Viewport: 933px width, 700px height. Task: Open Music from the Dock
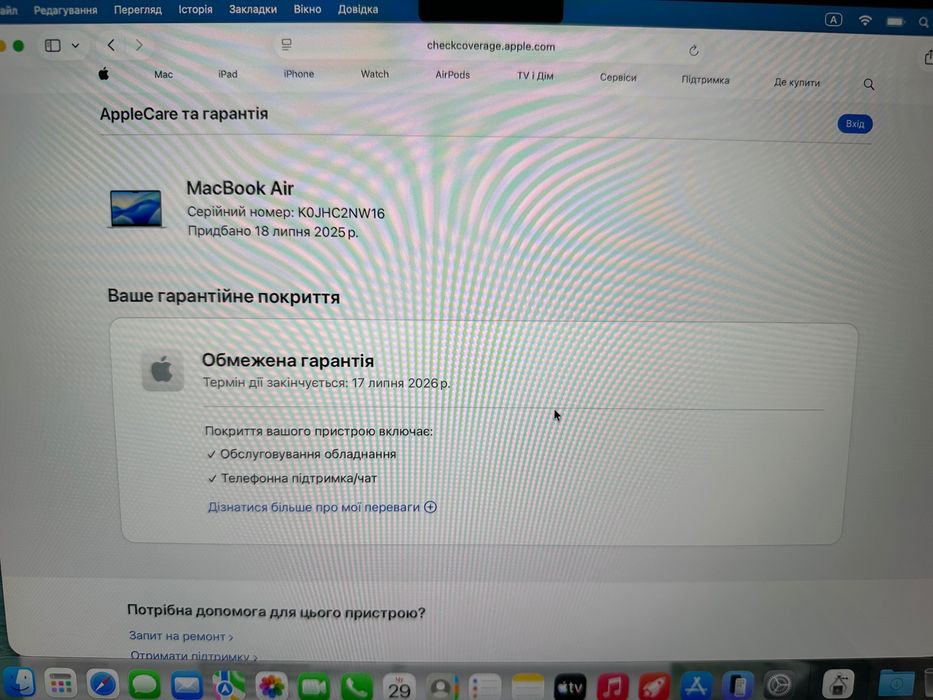click(x=612, y=687)
